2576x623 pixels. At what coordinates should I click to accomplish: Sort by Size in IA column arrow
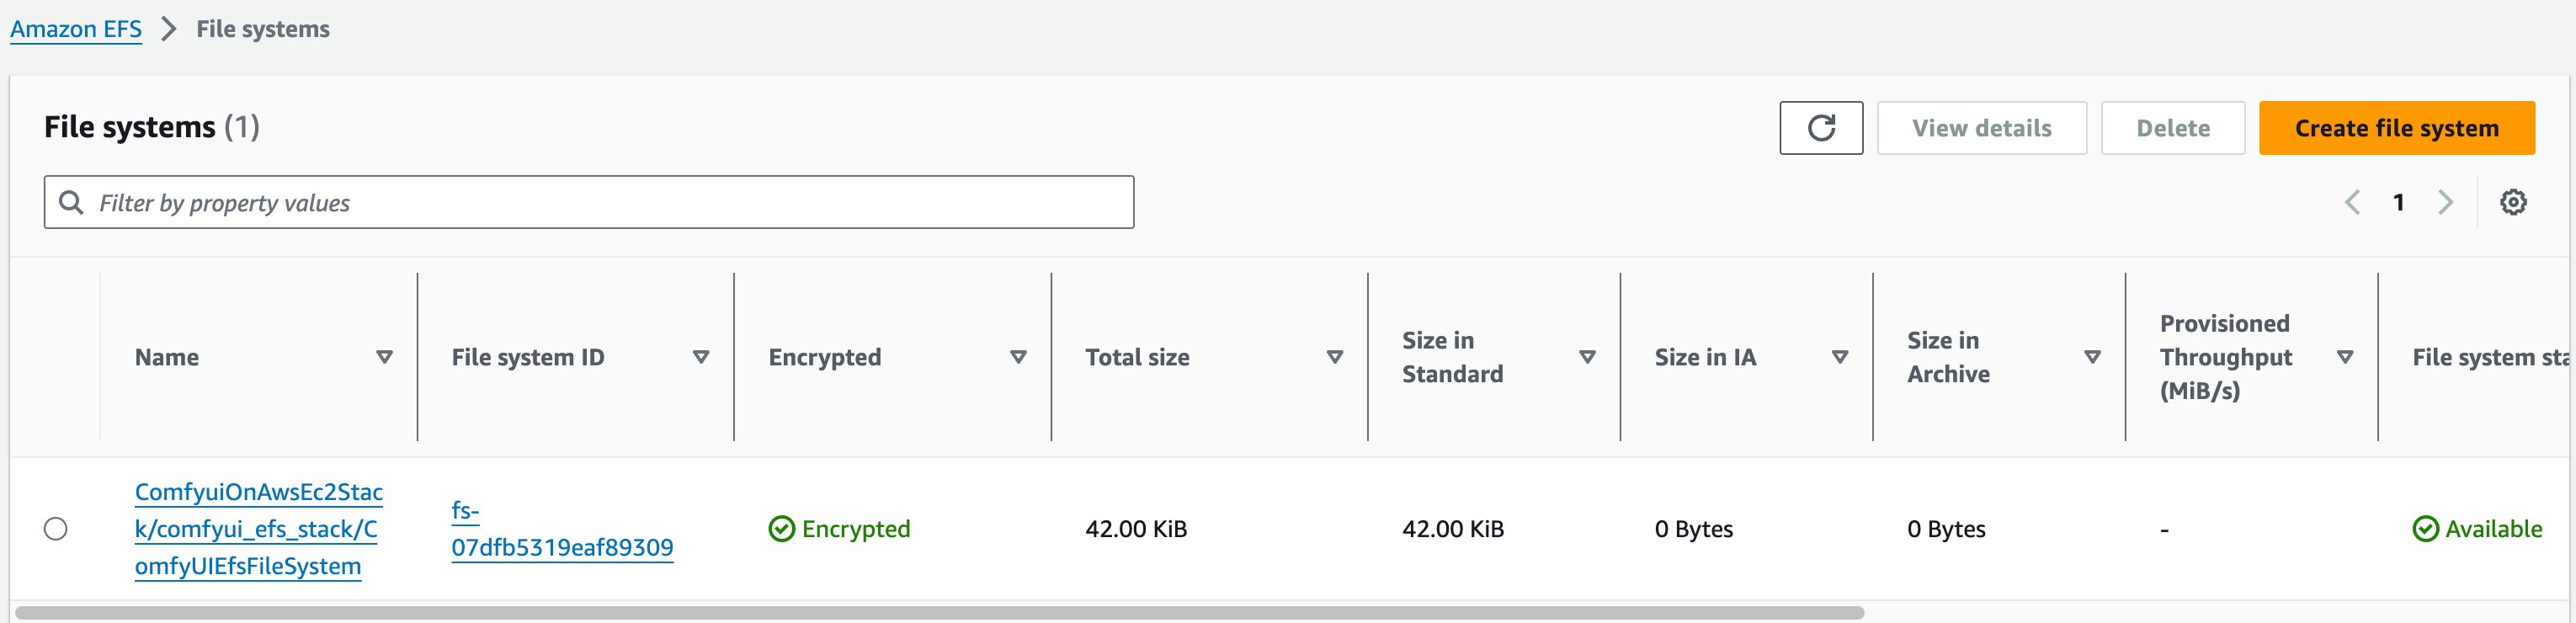coord(1839,357)
